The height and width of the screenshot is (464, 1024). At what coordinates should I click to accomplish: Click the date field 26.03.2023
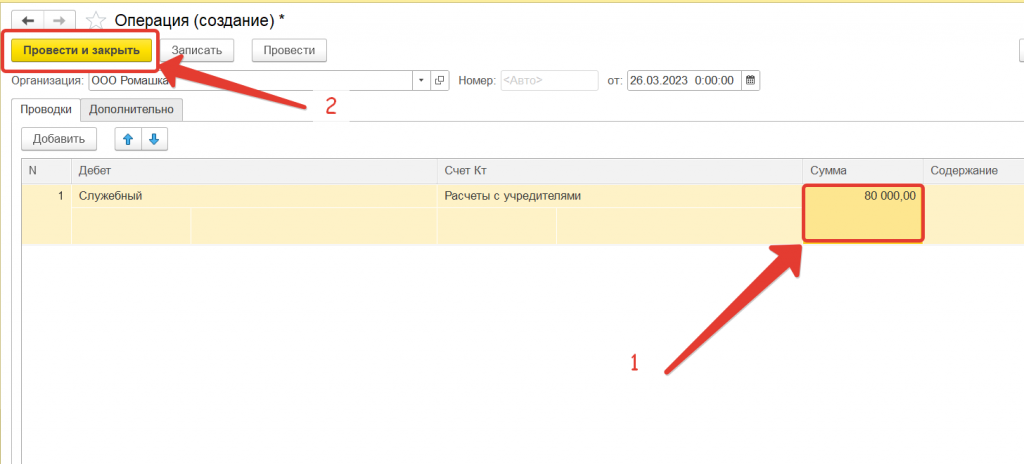click(x=684, y=80)
